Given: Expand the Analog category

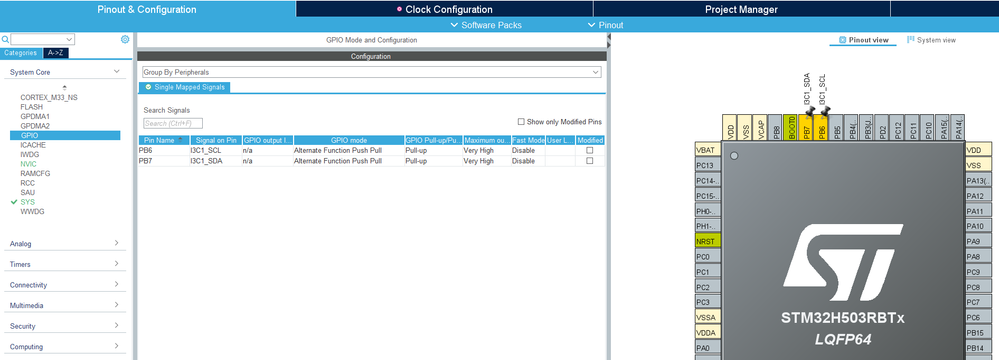Looking at the screenshot, I should click(x=117, y=243).
